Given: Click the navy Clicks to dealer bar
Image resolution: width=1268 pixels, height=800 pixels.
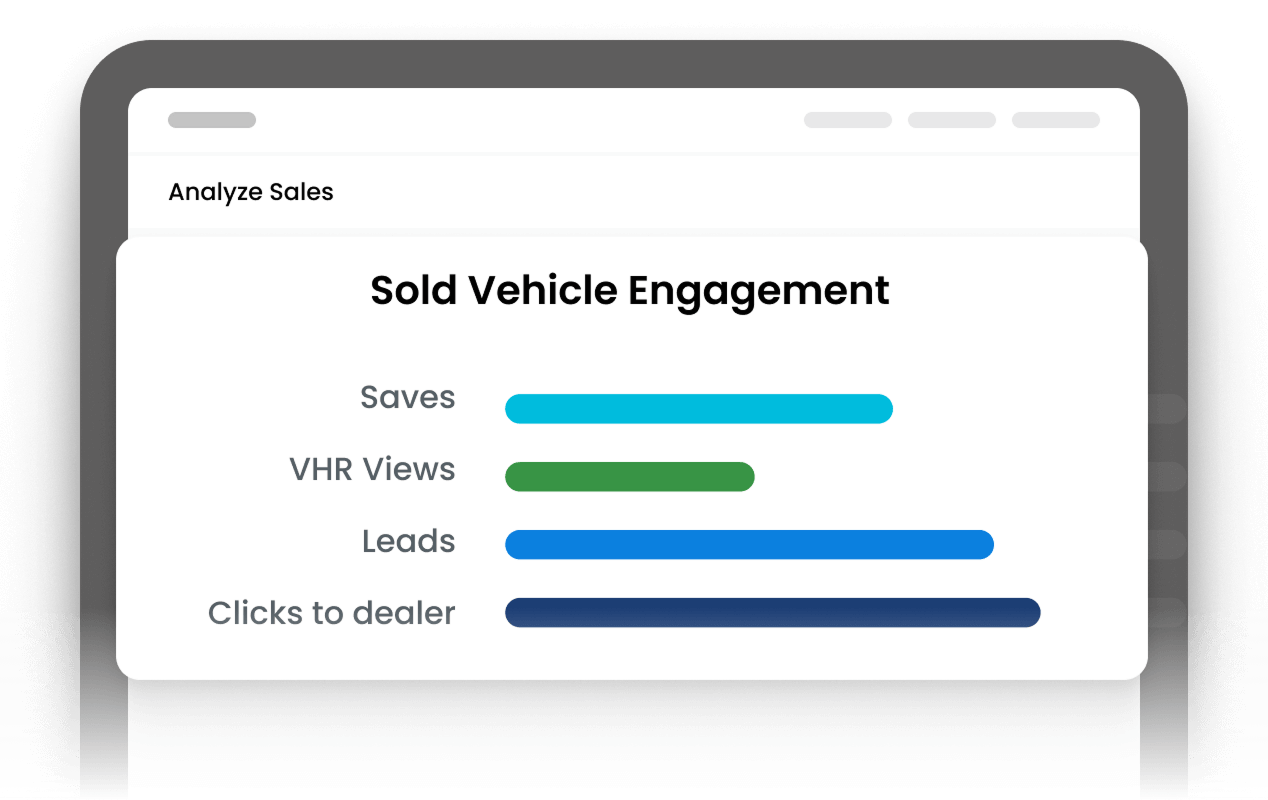Looking at the screenshot, I should coord(773,613).
